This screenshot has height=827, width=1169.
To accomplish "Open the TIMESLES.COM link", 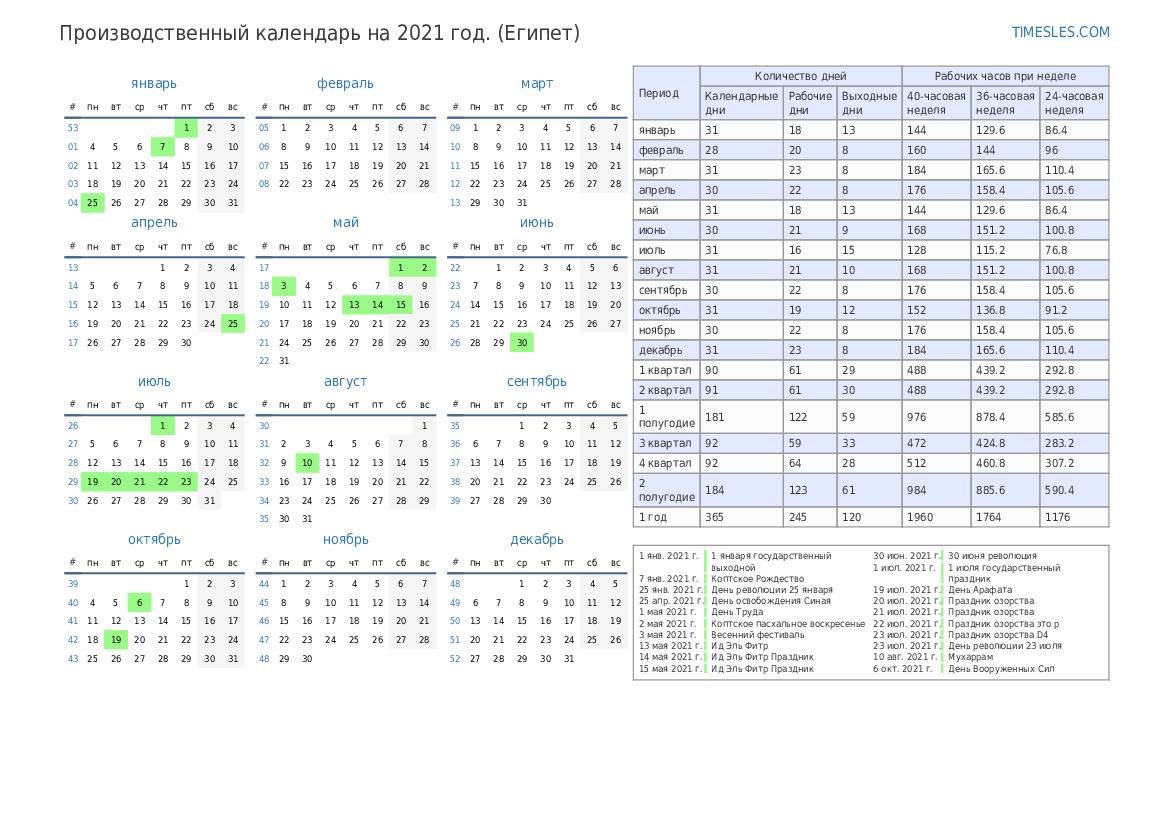I will 1060,32.
